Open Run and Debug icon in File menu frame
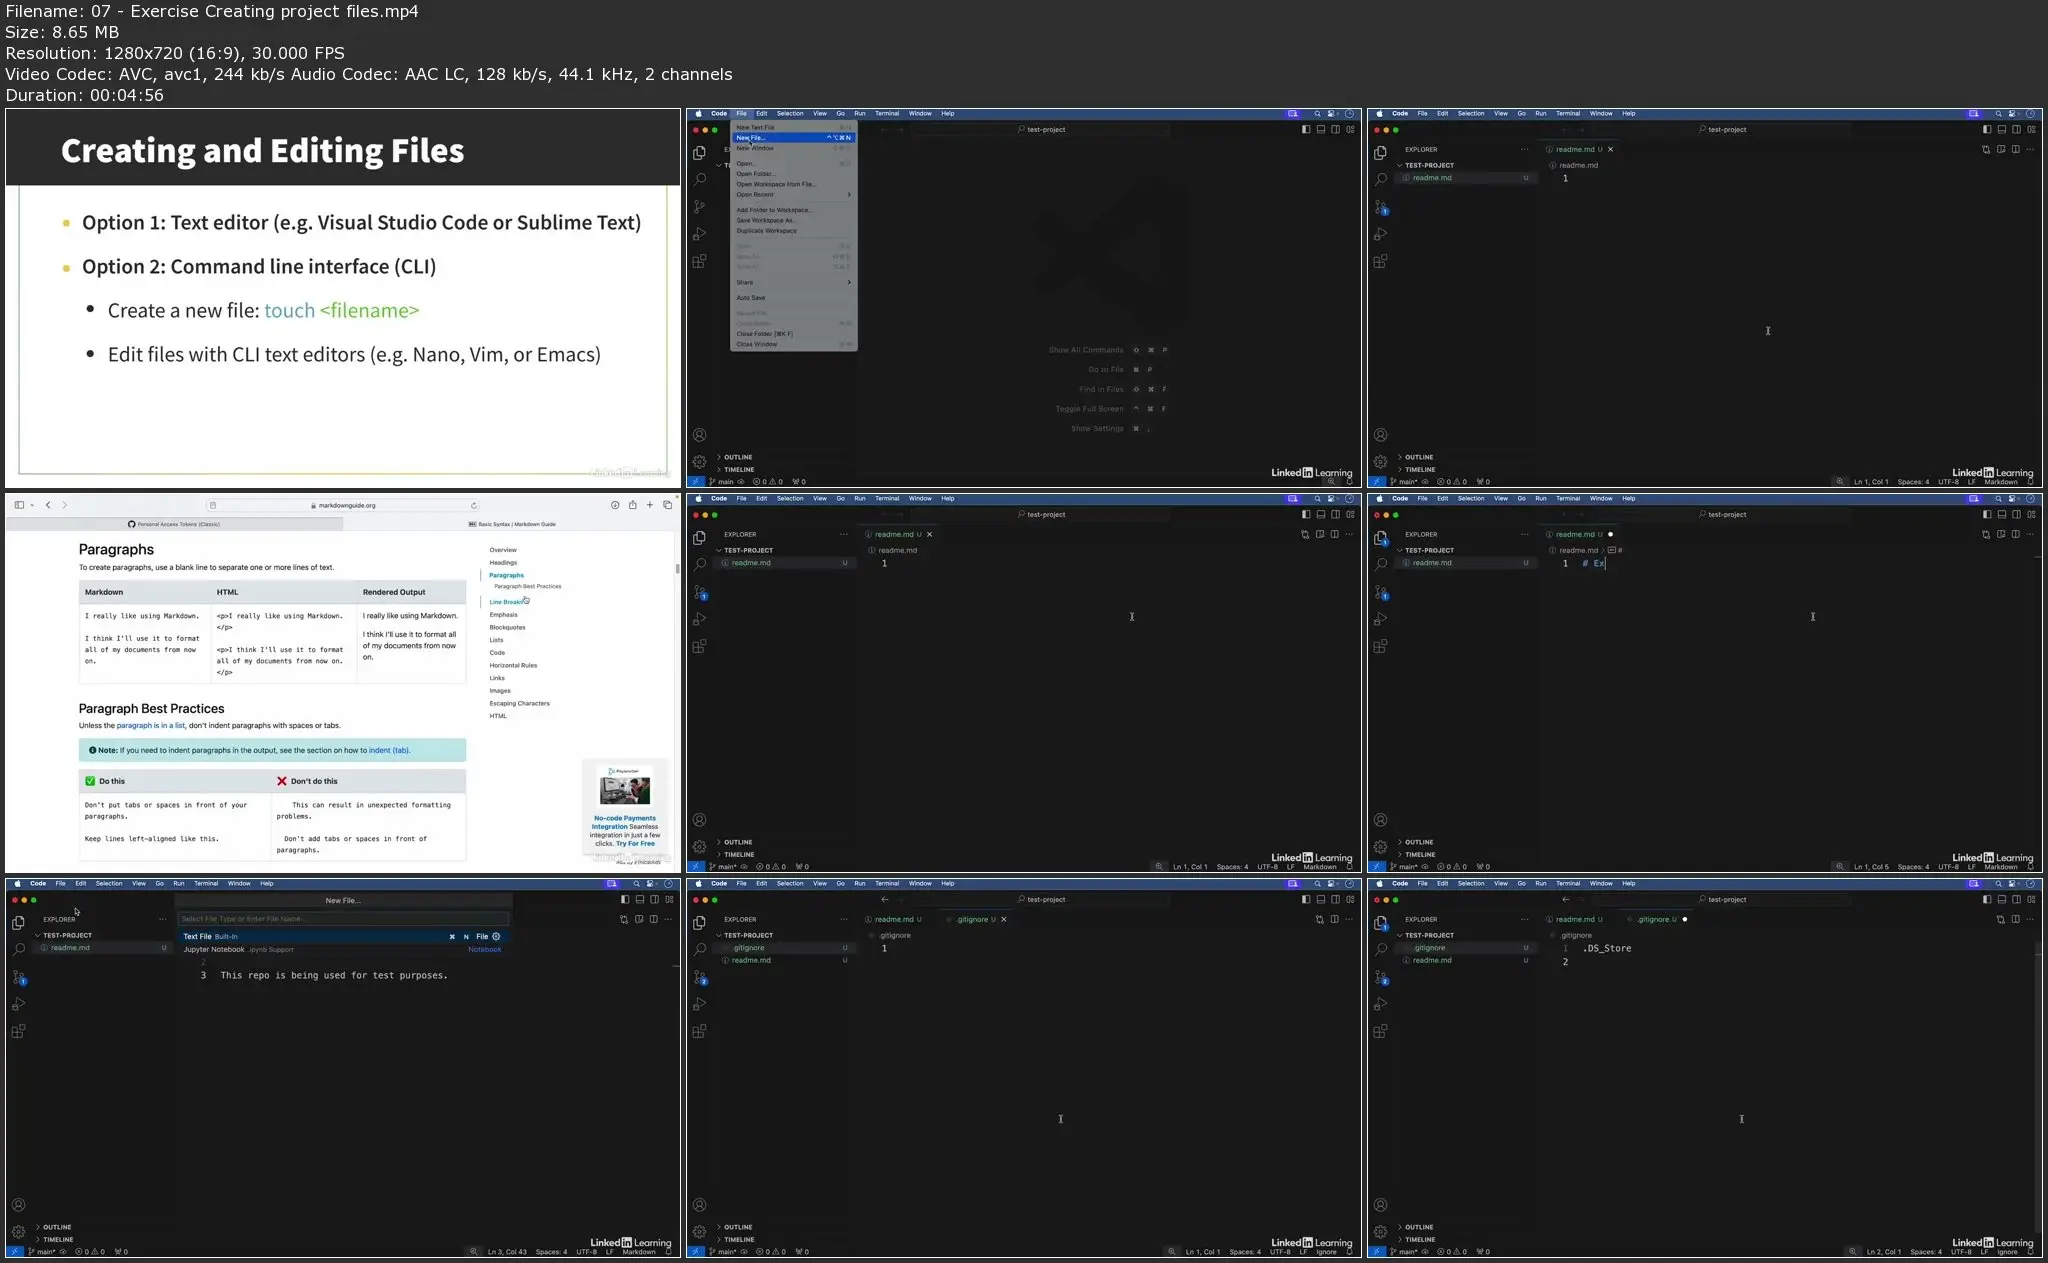This screenshot has height=1263, width=2048. click(699, 234)
